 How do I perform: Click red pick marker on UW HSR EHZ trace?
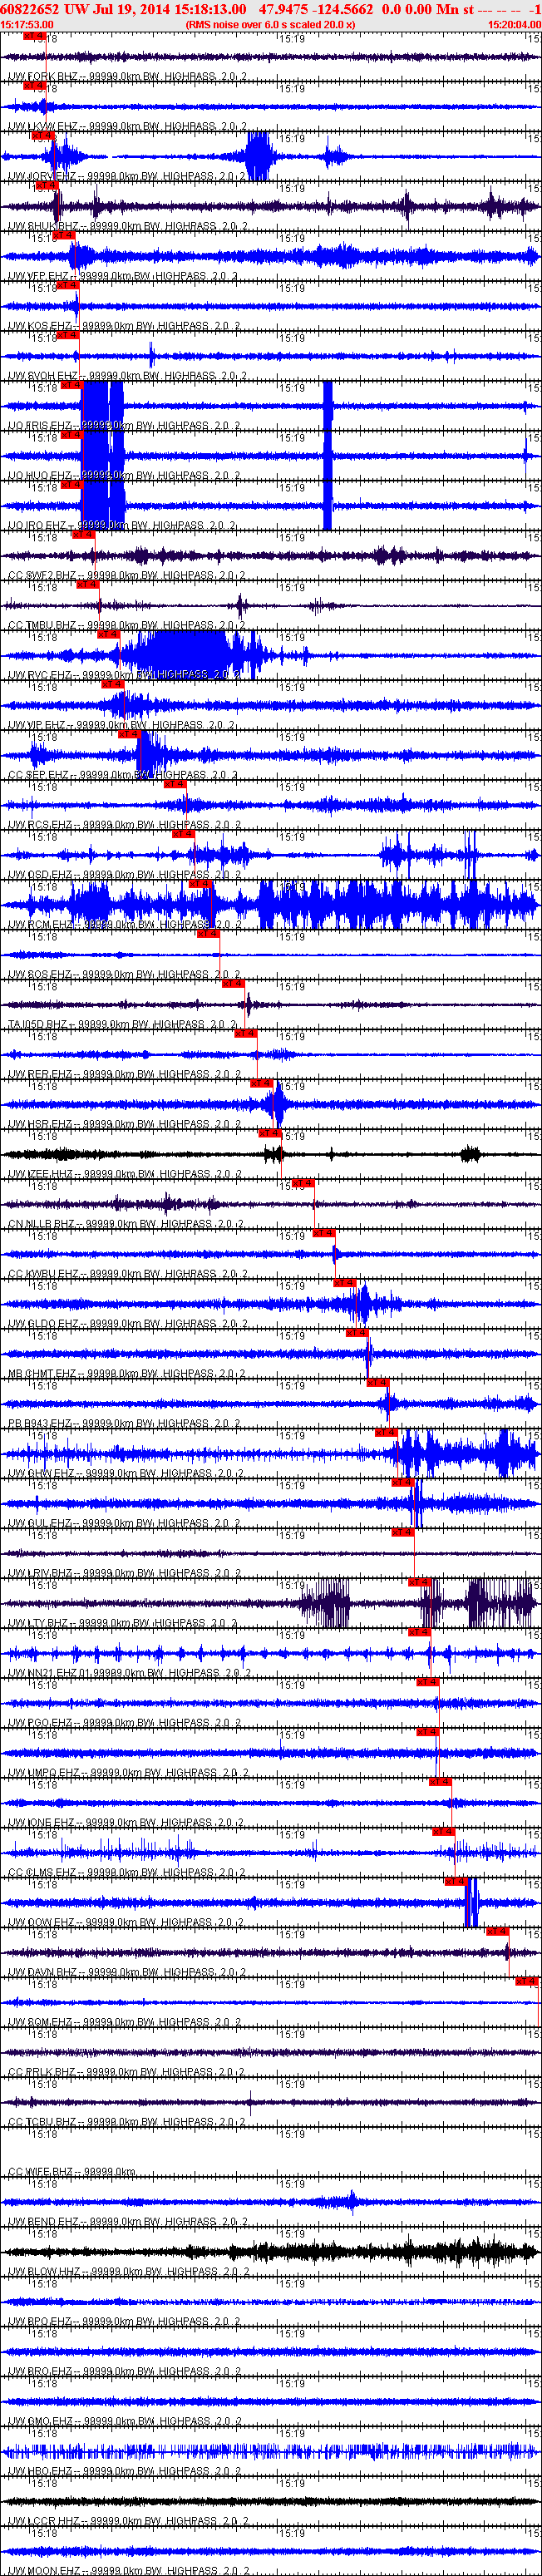(x=261, y=1084)
